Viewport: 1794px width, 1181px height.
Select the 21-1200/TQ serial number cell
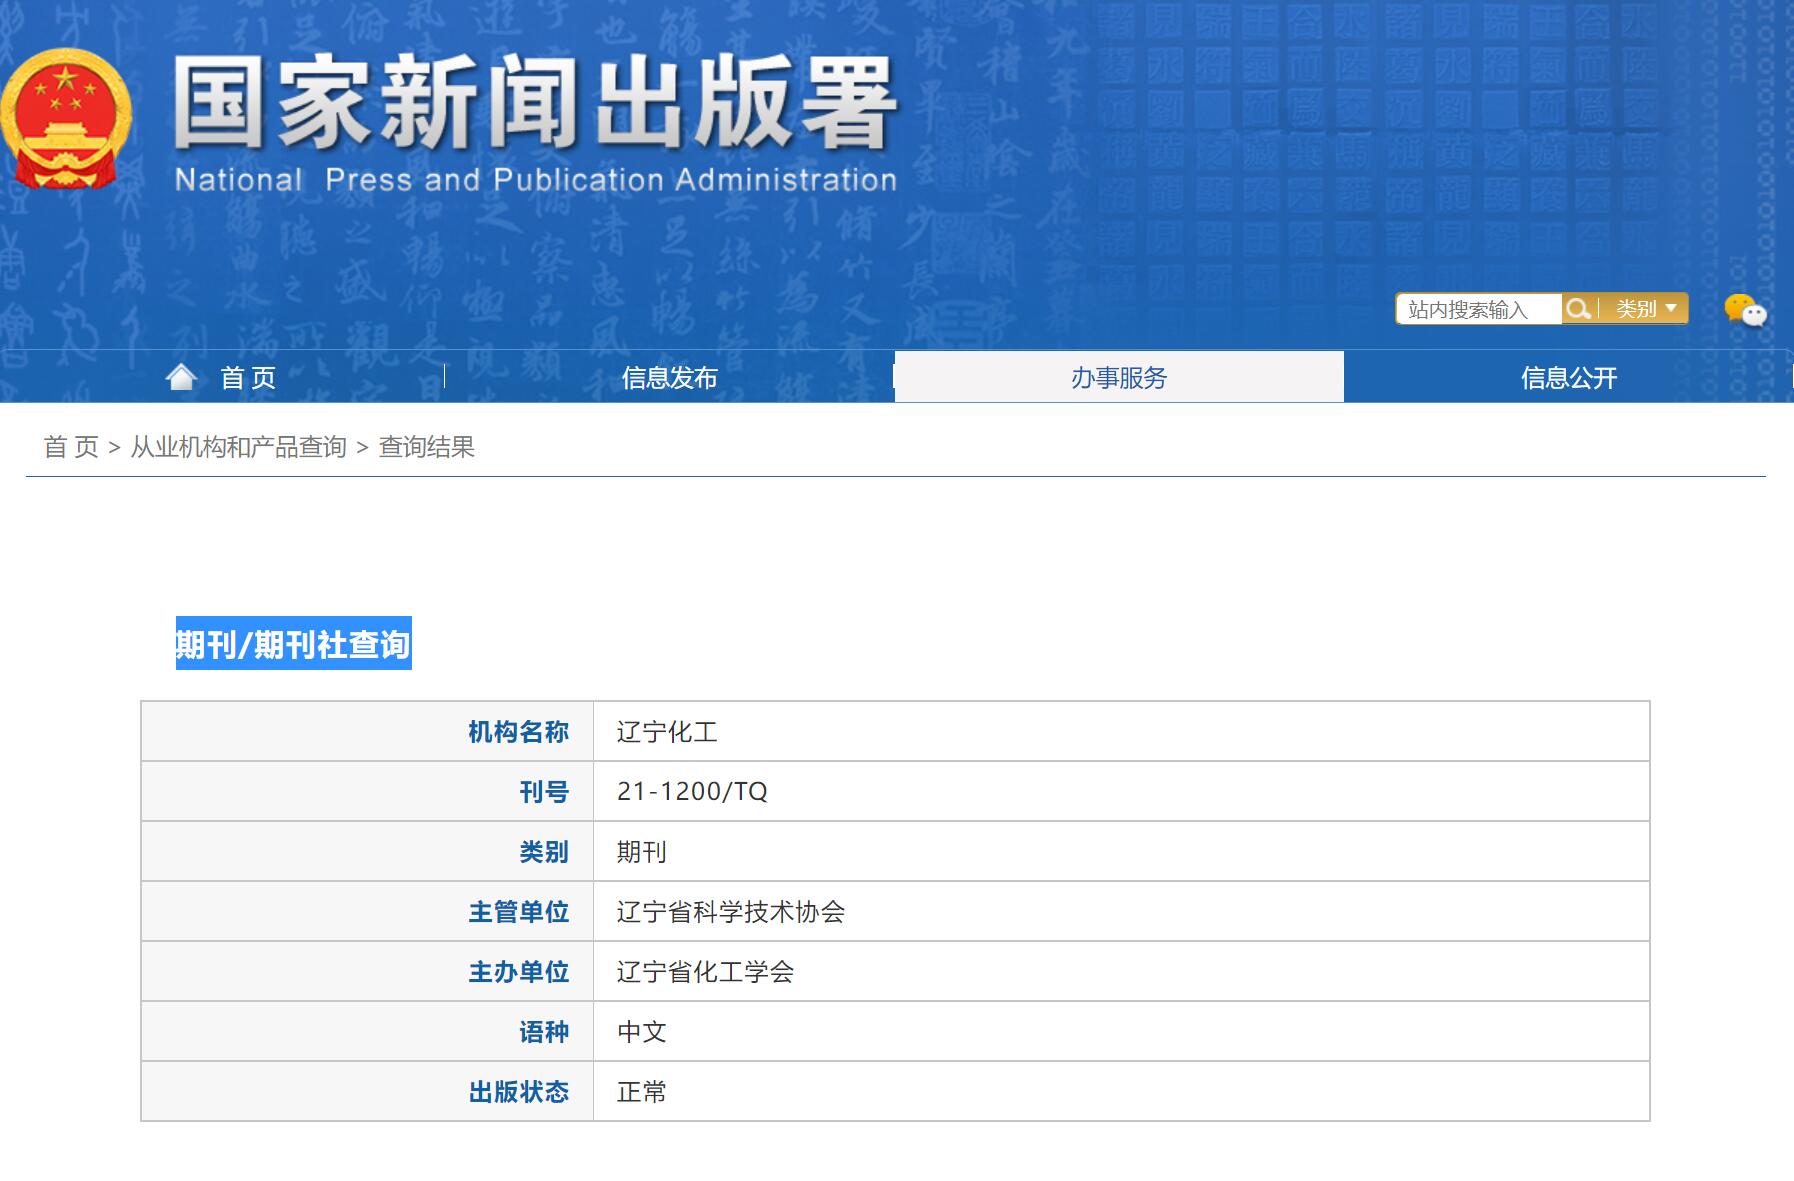[692, 792]
